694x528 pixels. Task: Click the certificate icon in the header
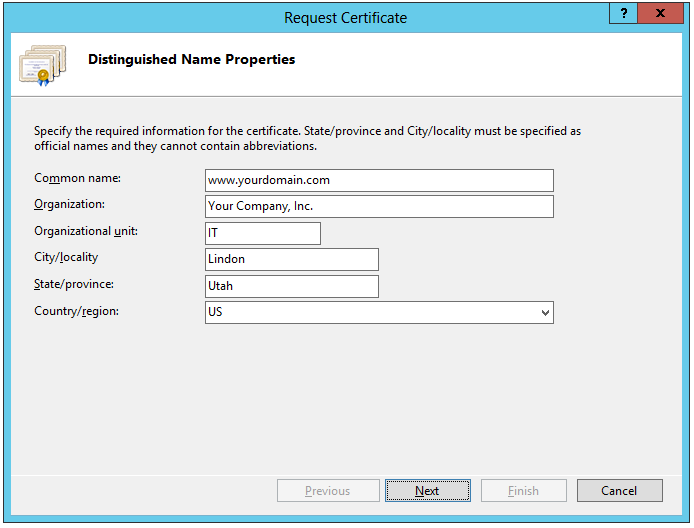(42, 65)
